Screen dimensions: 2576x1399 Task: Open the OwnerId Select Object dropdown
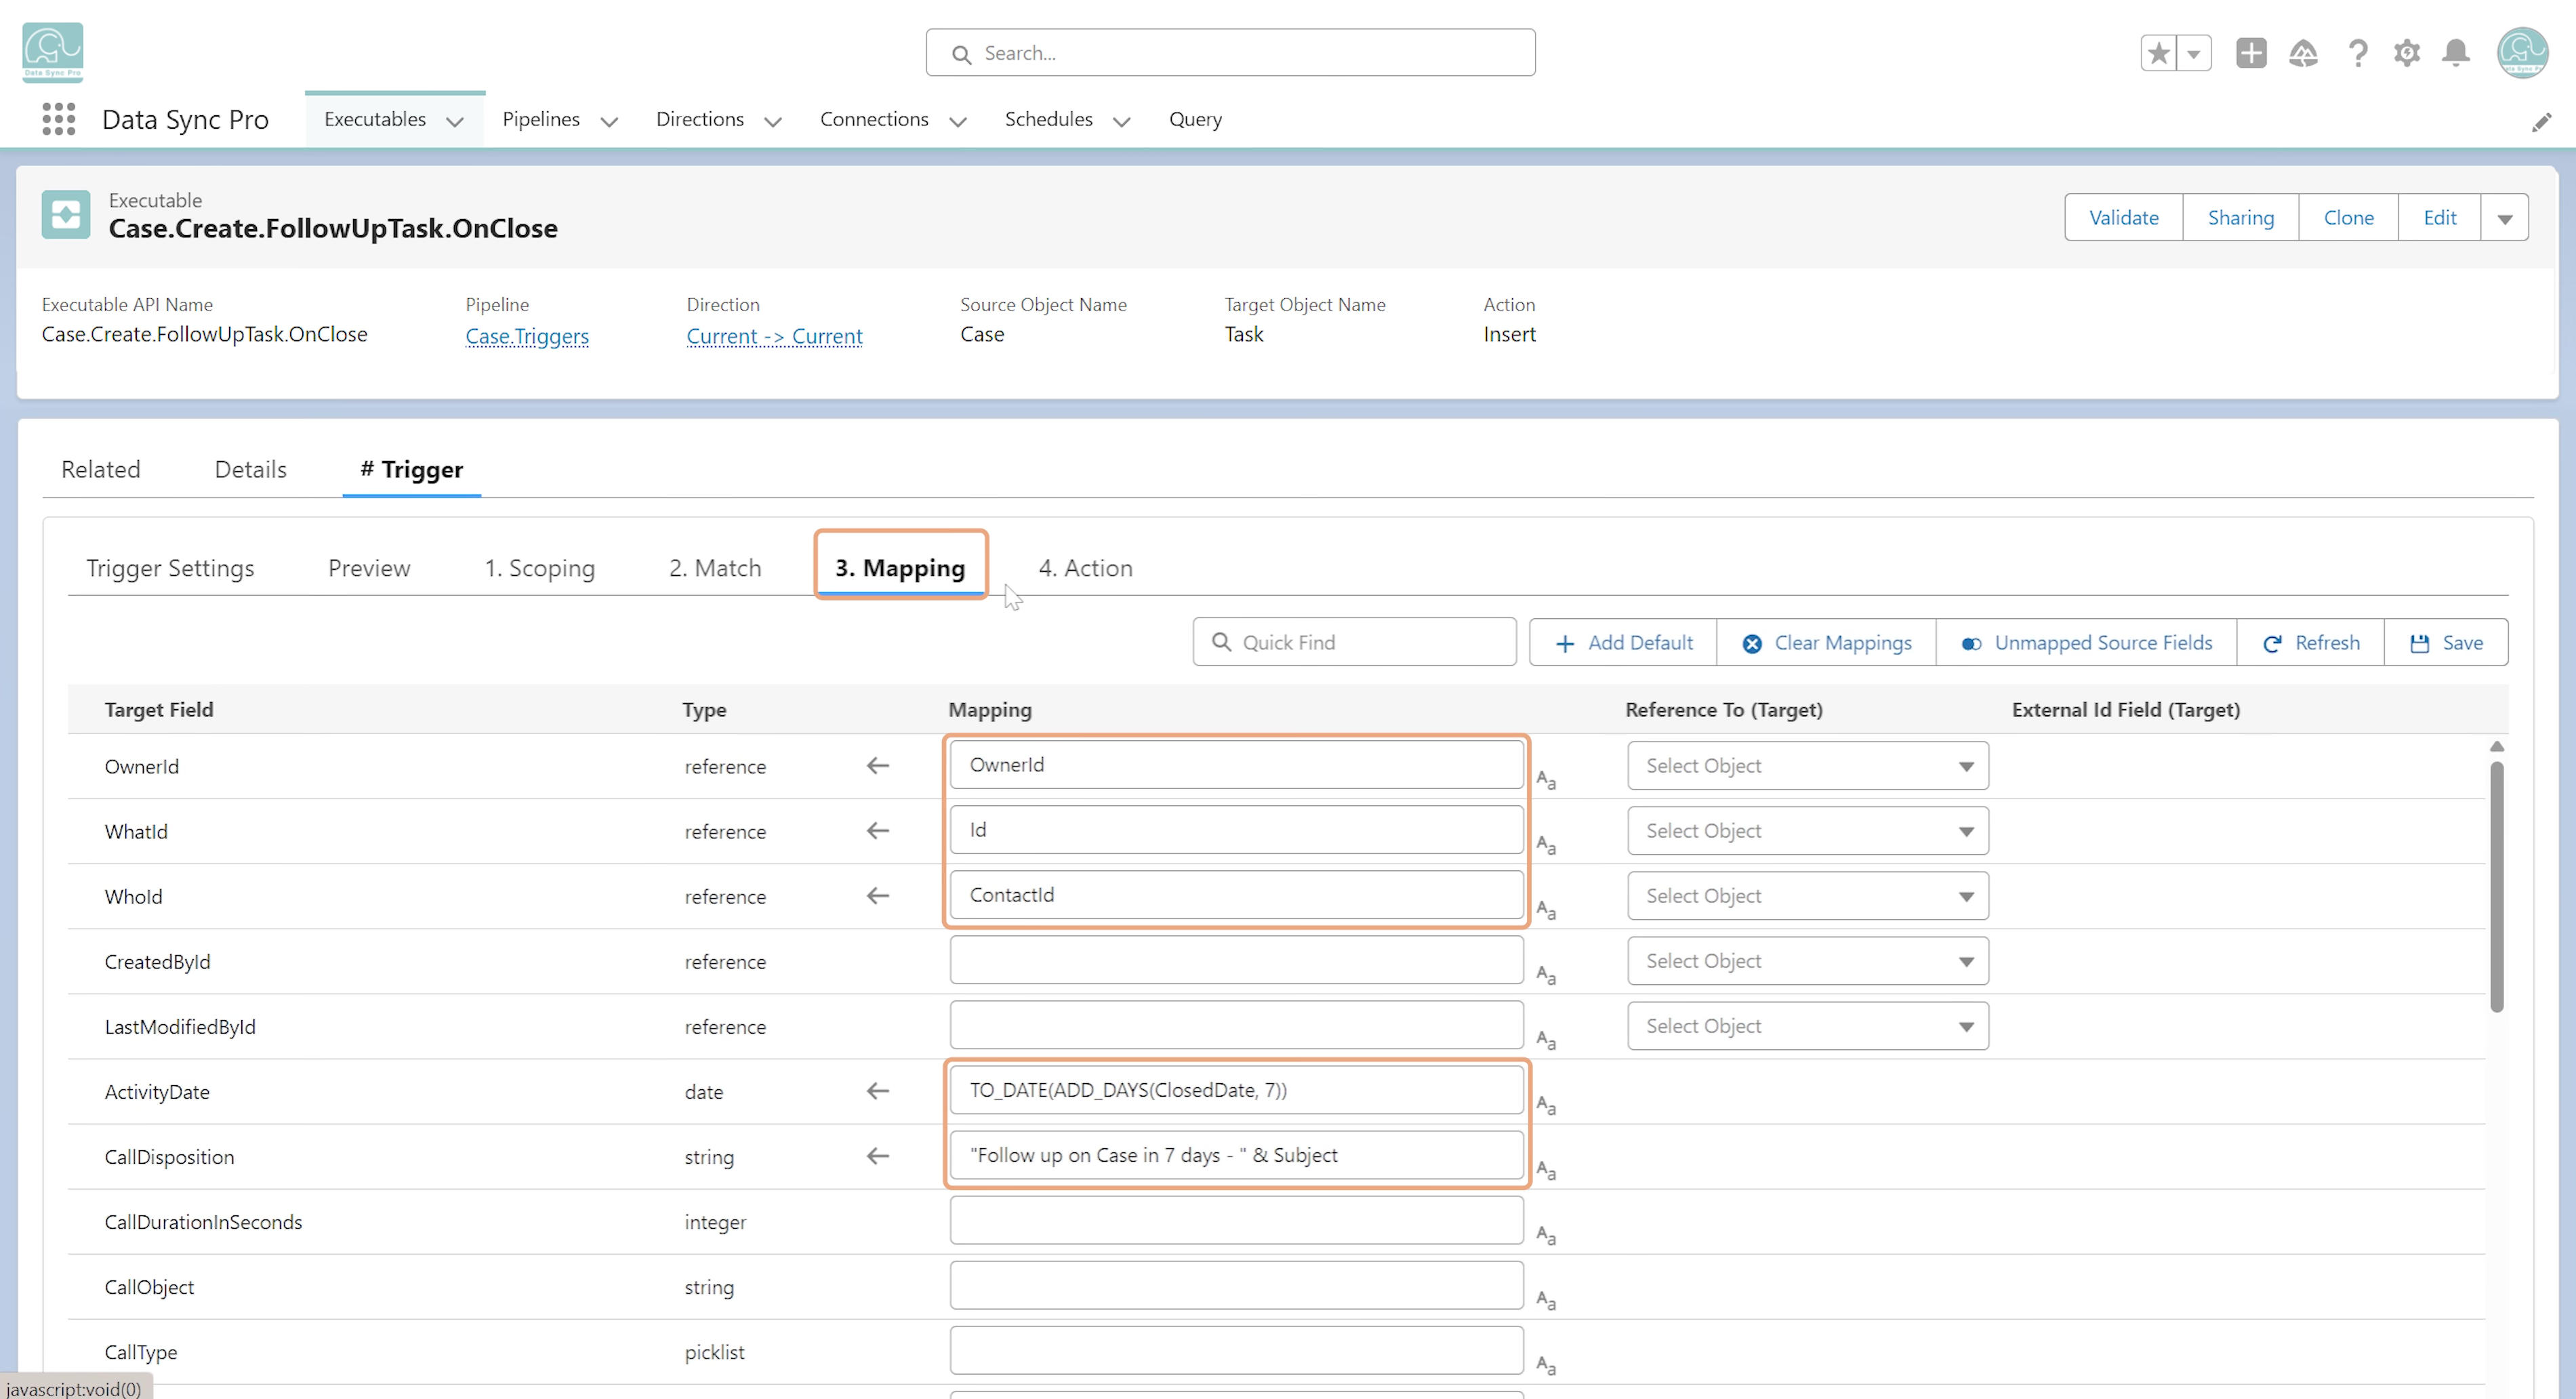point(1807,766)
